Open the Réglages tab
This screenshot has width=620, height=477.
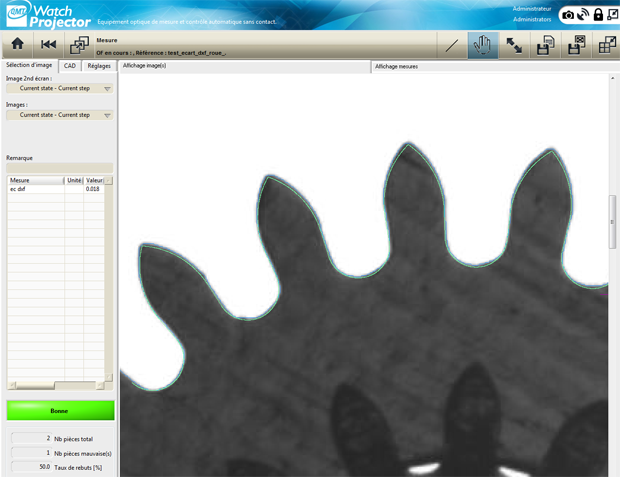pyautogui.click(x=99, y=66)
